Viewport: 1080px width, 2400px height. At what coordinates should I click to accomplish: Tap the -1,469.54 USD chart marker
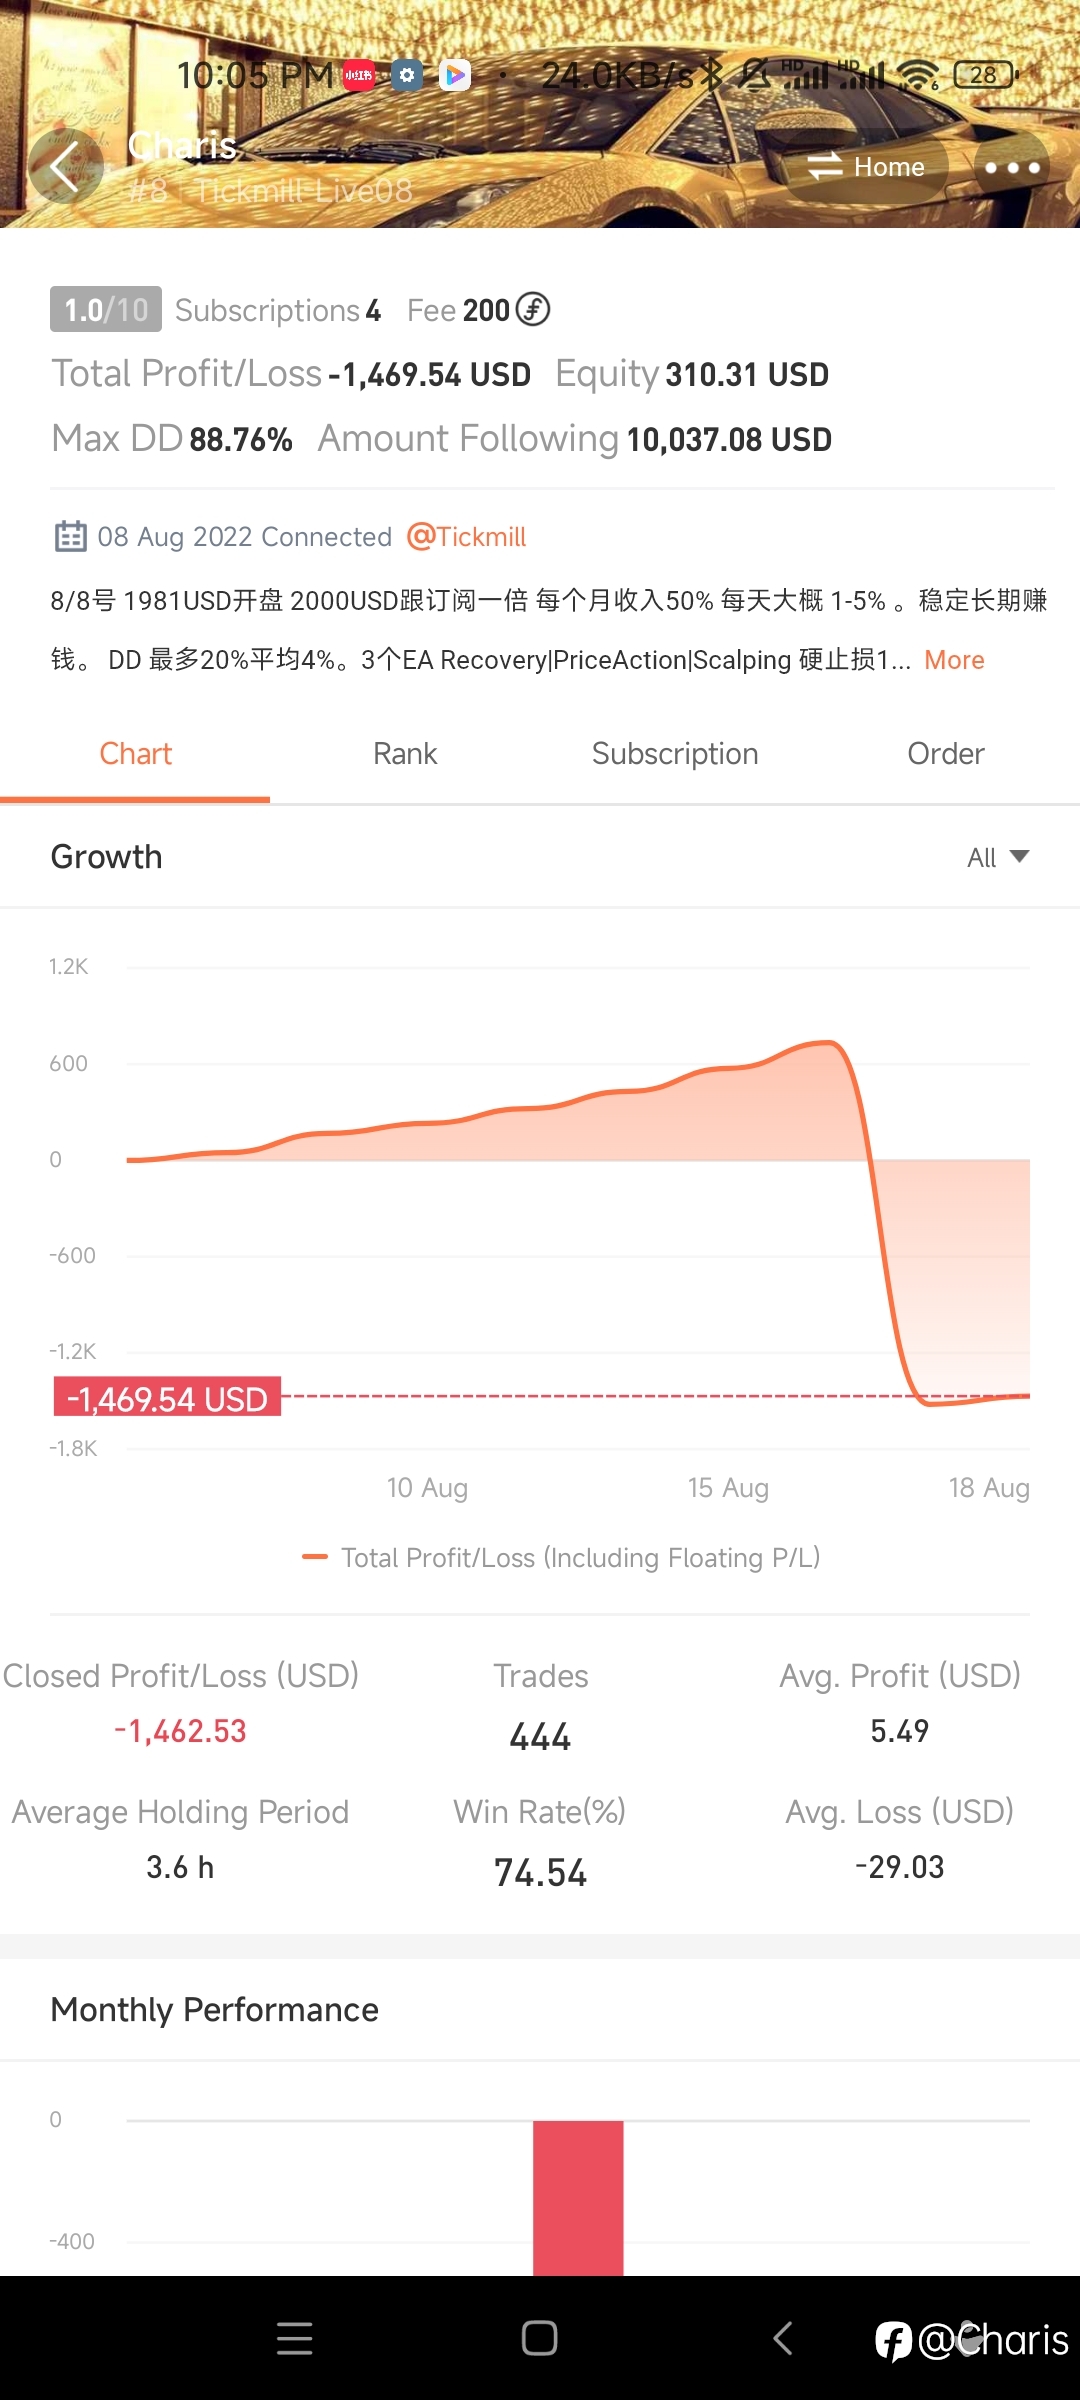pos(167,1399)
